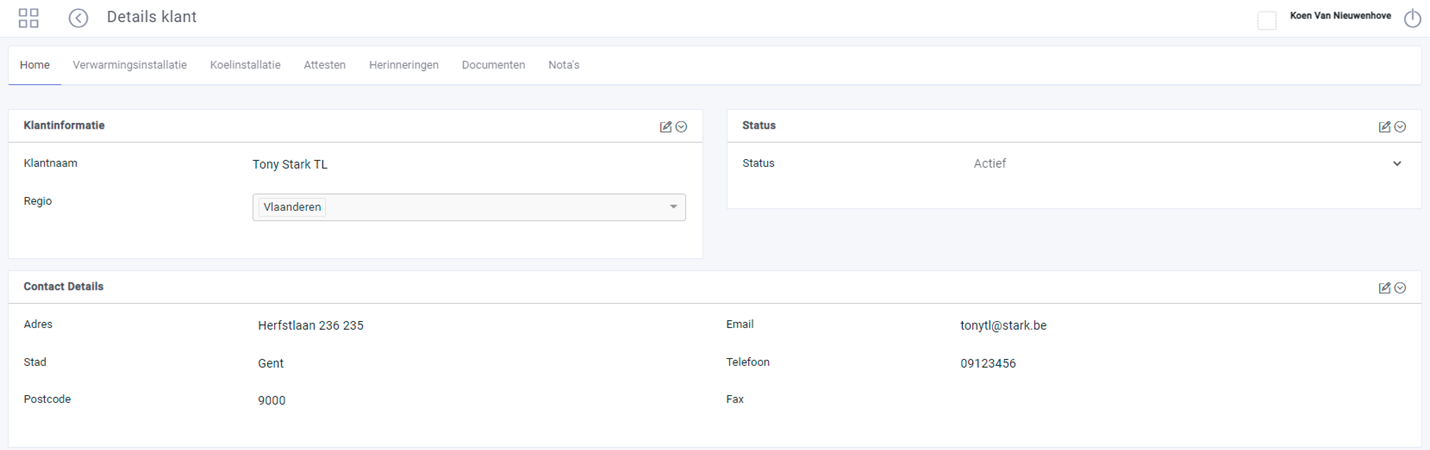Go to the Attesten tab

(x=325, y=65)
